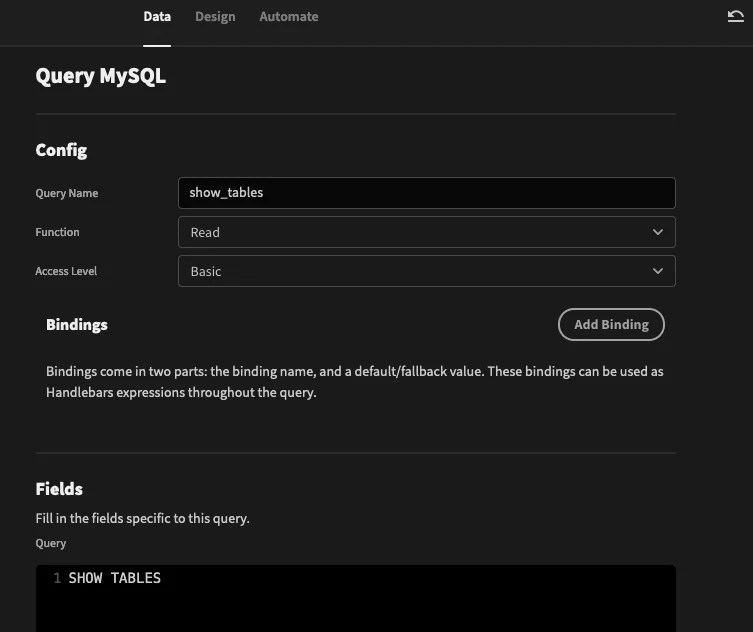Click inside the SHOW TABLES query editor
The width and height of the screenshot is (753, 632).
tap(356, 598)
